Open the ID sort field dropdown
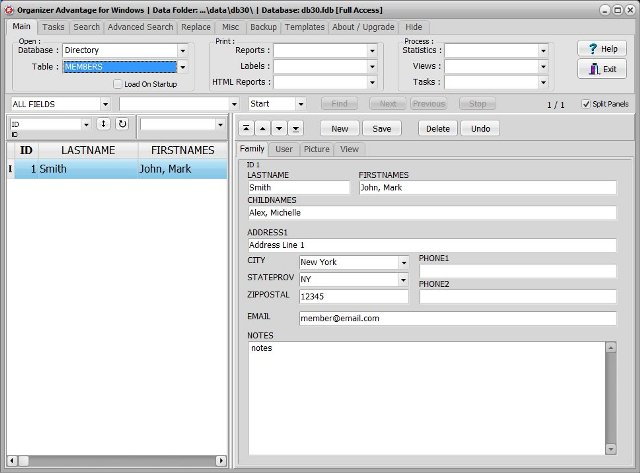The width and height of the screenshot is (640, 473). click(86, 124)
